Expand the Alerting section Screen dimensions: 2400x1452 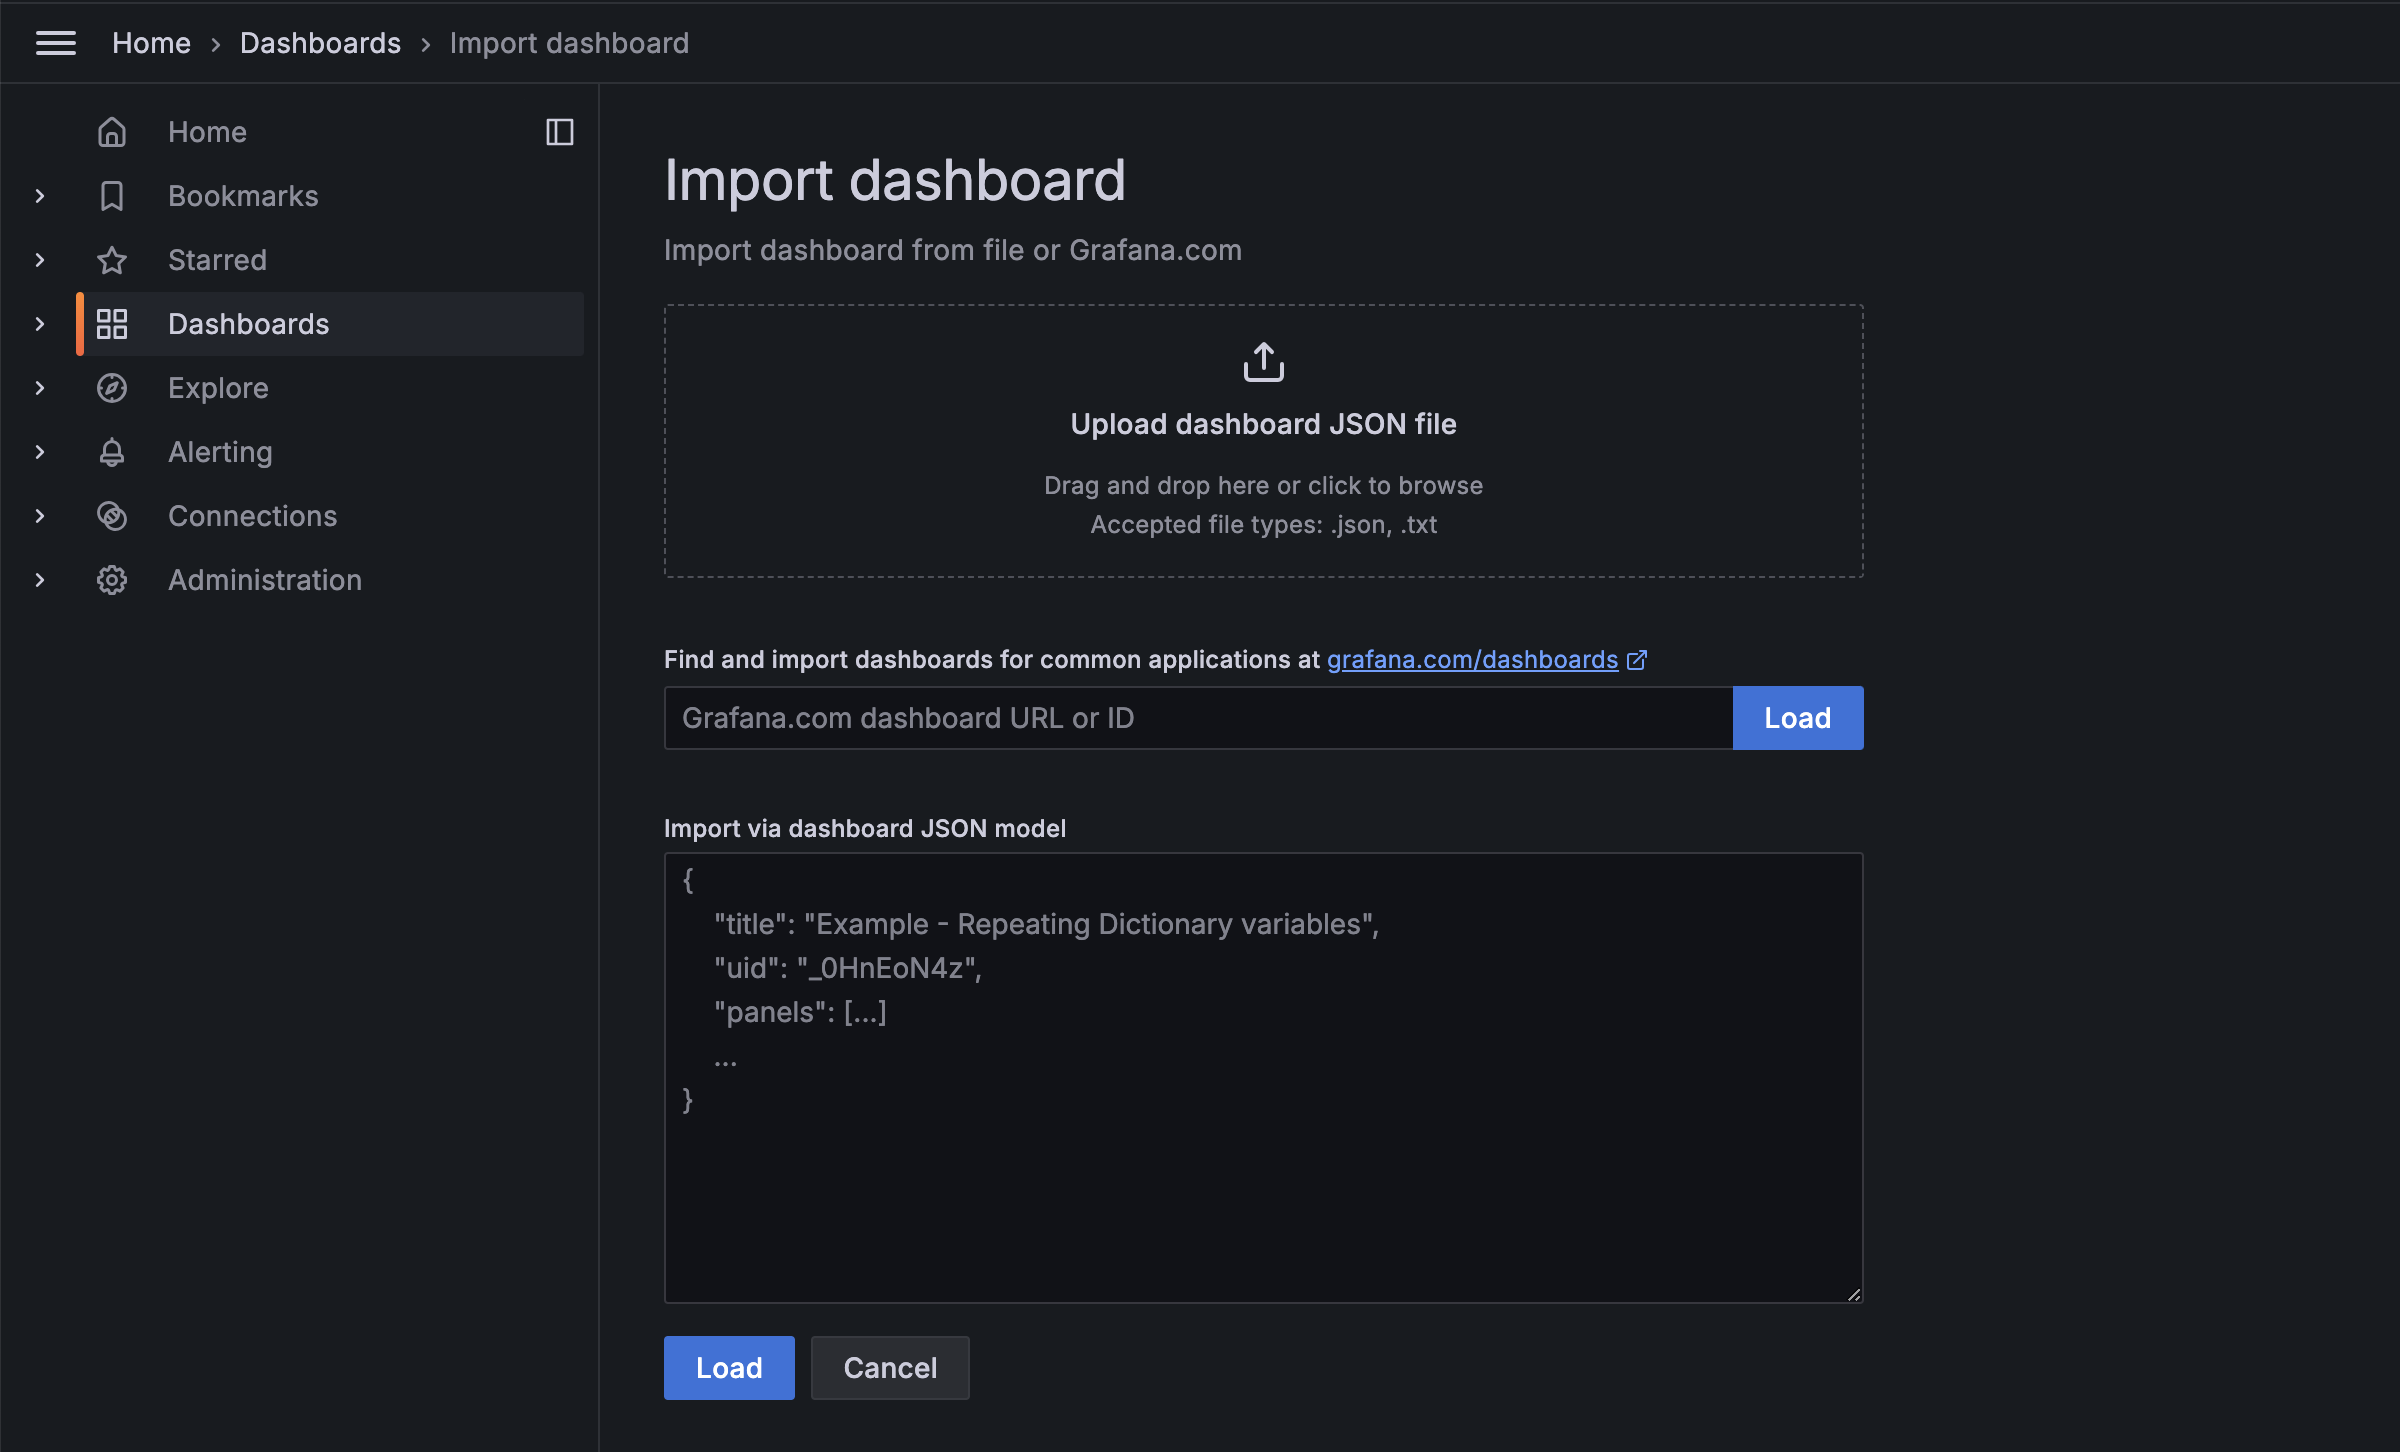point(40,452)
